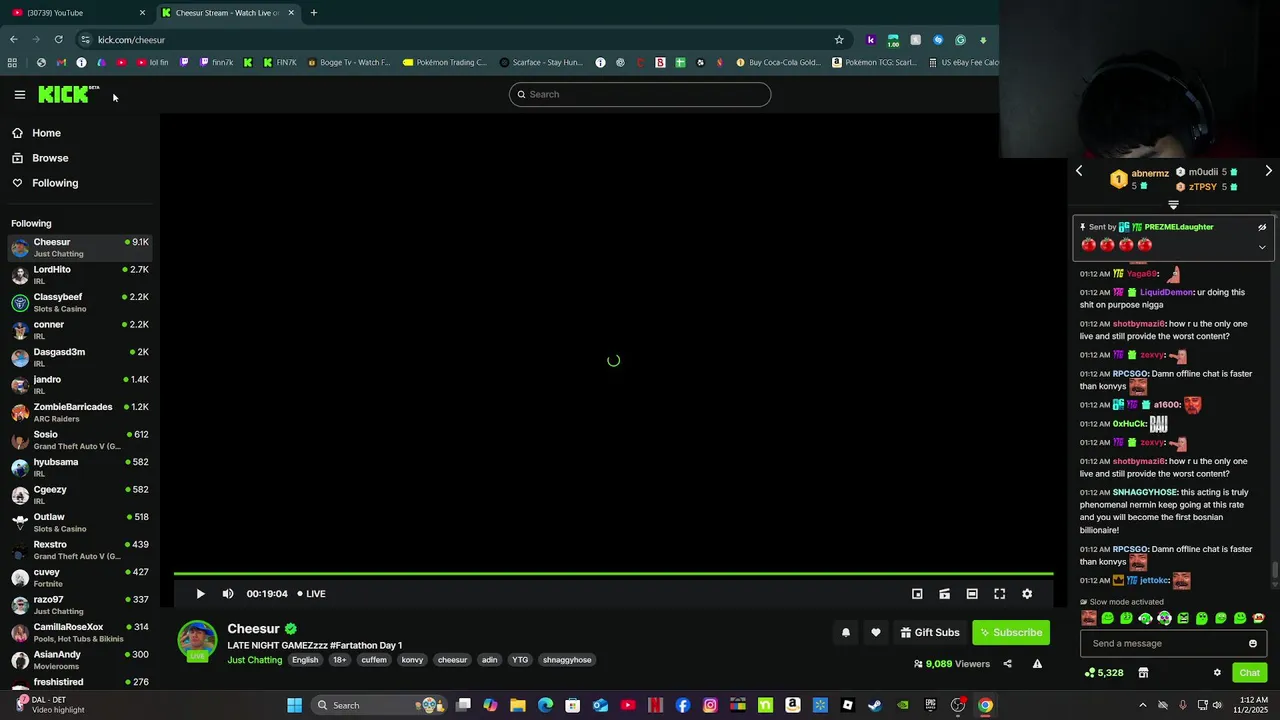Click the heart follow button
1280x720 pixels.
876,632
